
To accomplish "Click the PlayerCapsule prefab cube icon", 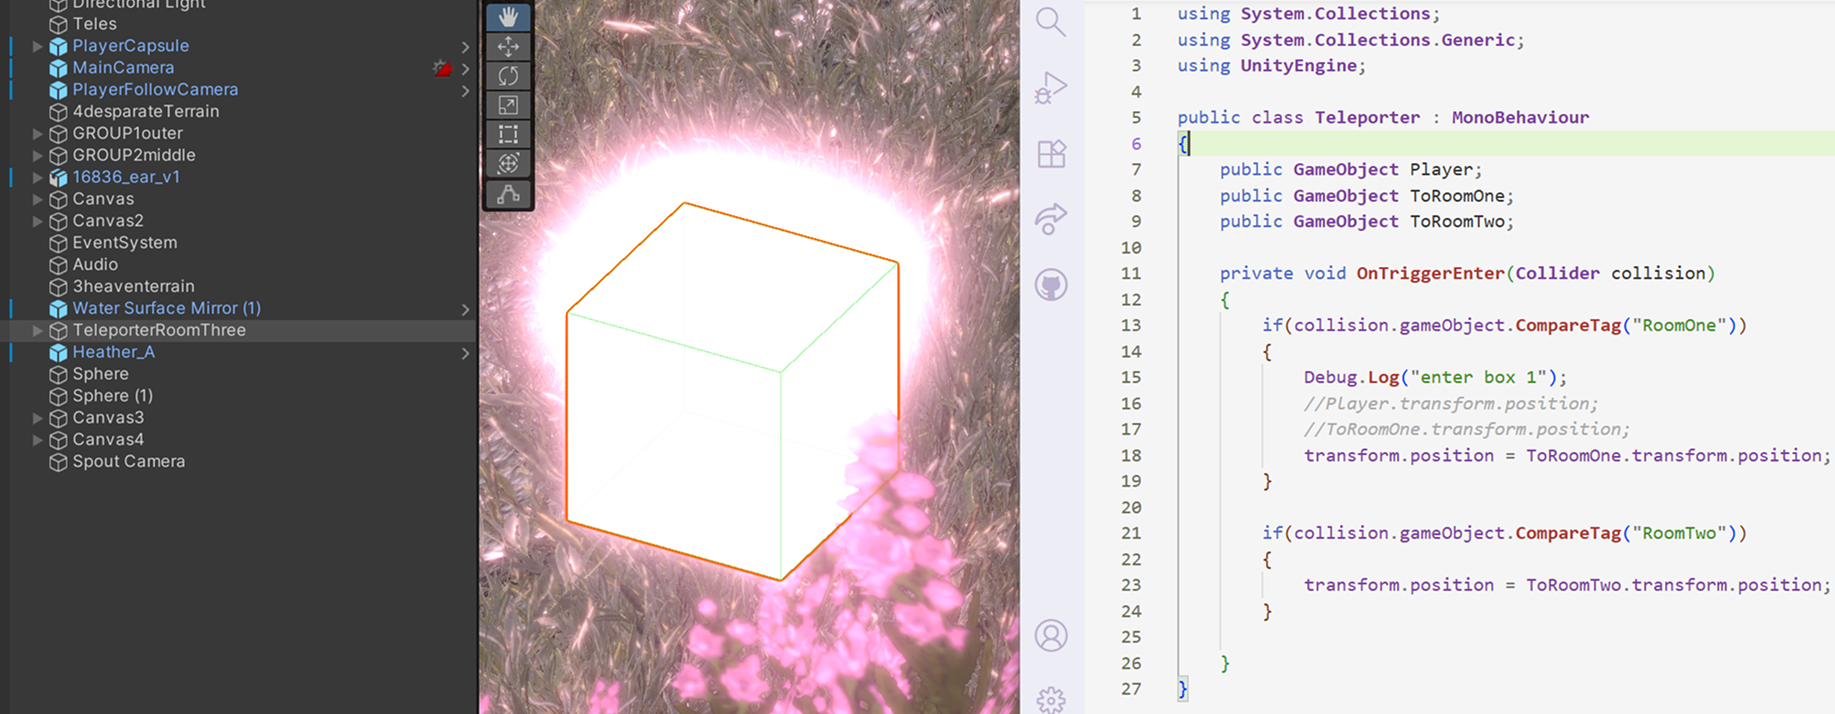I will pos(58,46).
